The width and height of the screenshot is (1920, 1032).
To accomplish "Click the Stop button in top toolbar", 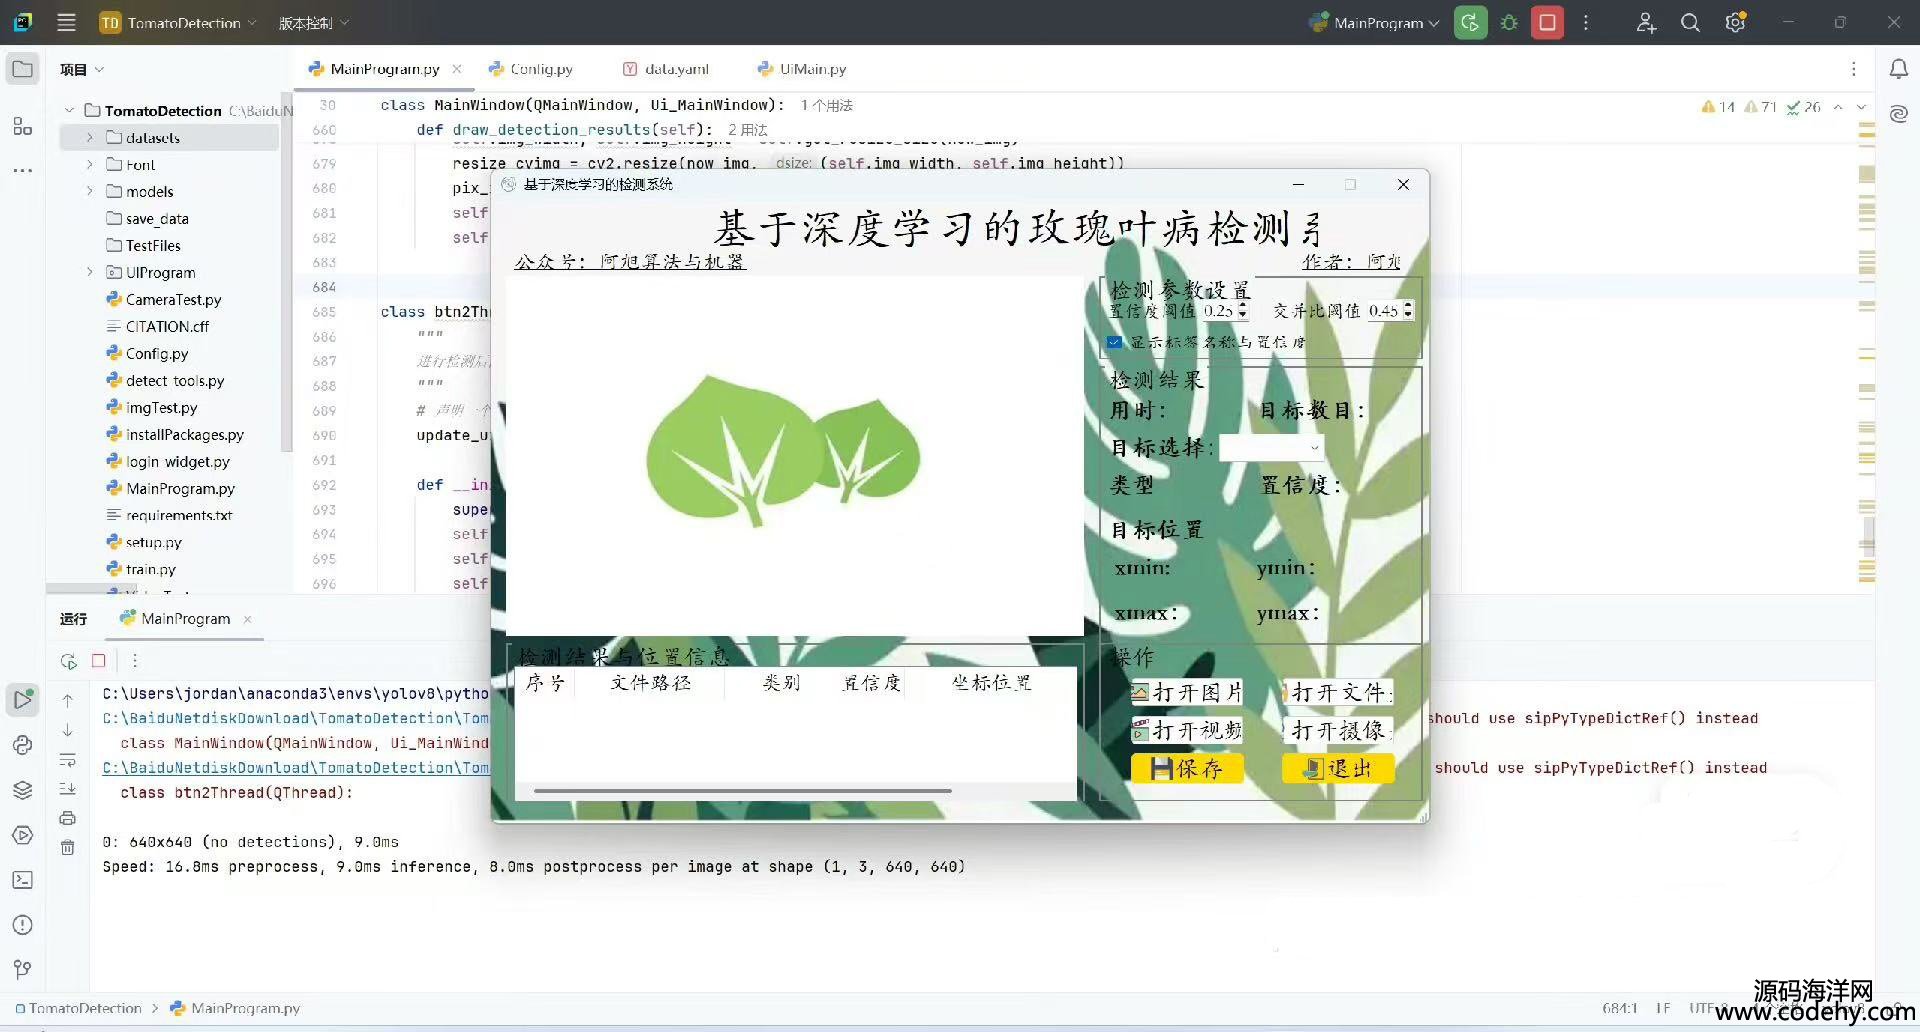I will [1547, 22].
